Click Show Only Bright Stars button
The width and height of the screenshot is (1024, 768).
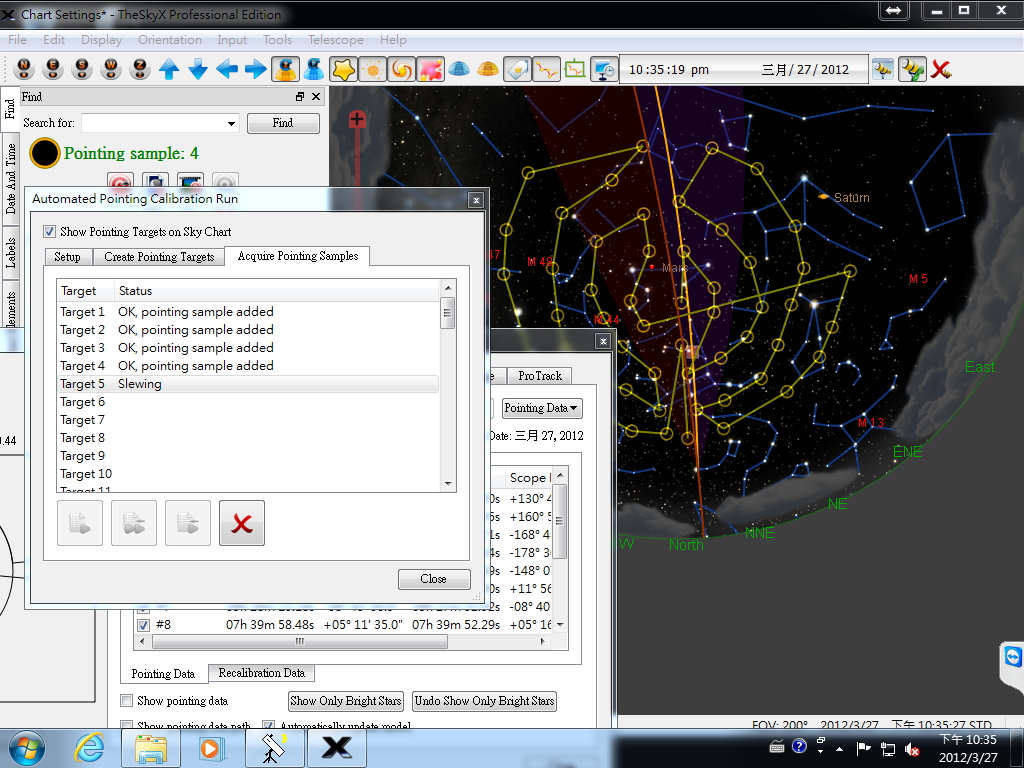click(x=346, y=701)
